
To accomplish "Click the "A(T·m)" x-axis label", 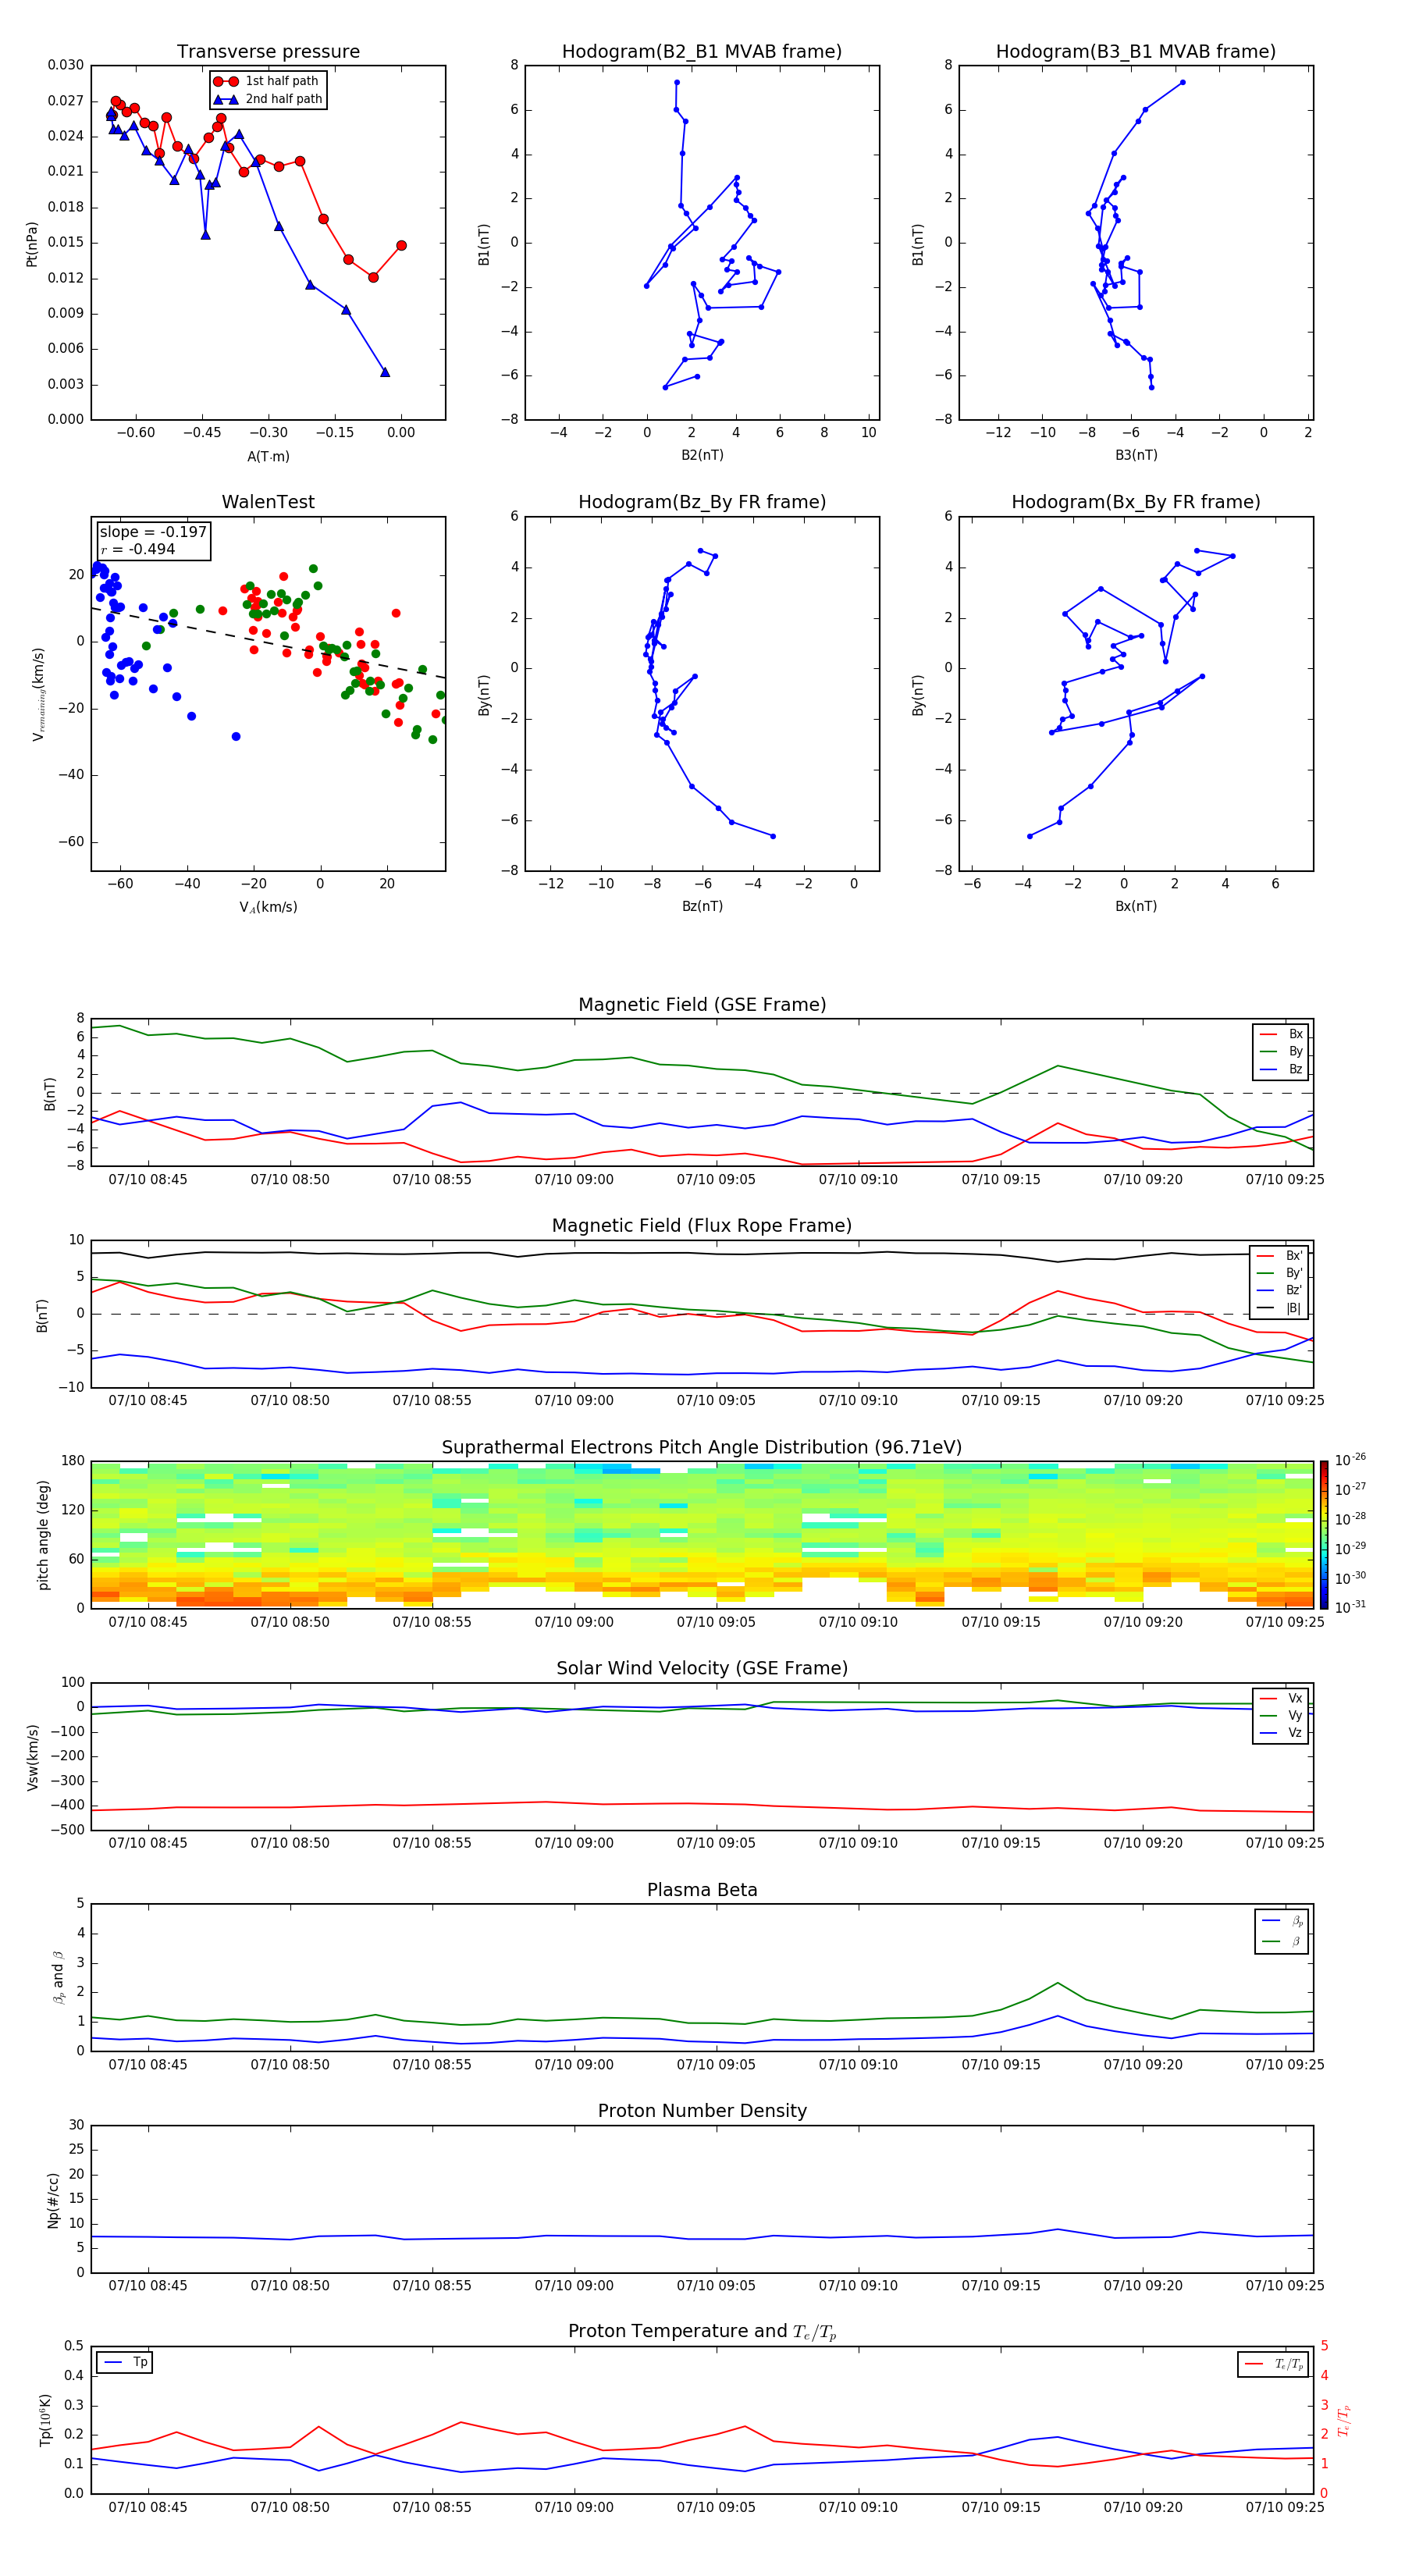I will pyautogui.click(x=268, y=456).
